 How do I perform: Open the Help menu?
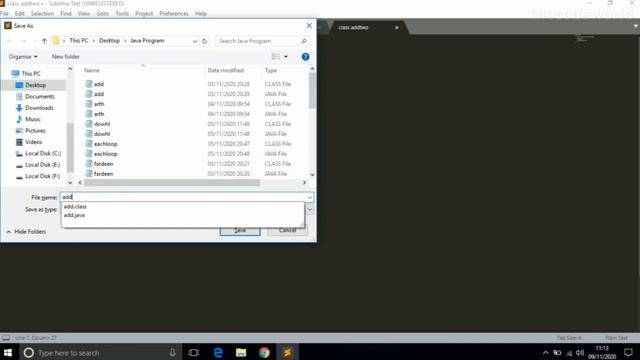coord(201,13)
